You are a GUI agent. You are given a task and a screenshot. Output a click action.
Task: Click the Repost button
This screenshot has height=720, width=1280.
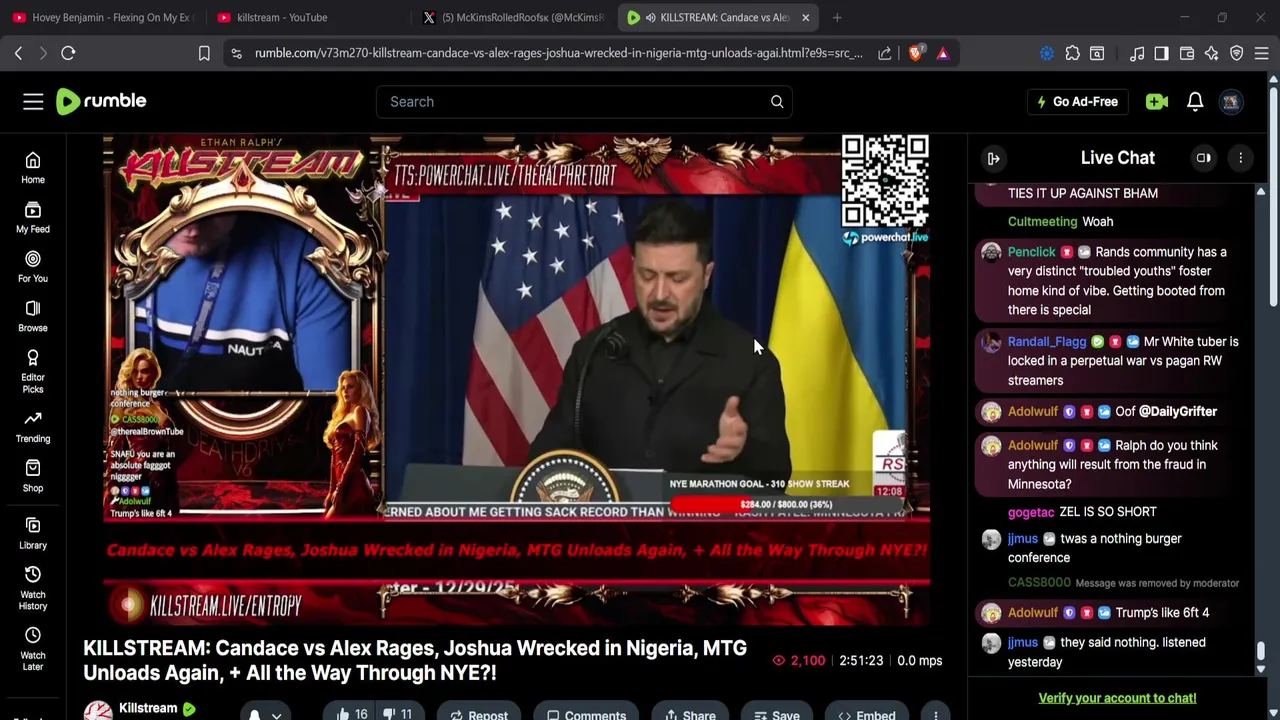(x=479, y=714)
